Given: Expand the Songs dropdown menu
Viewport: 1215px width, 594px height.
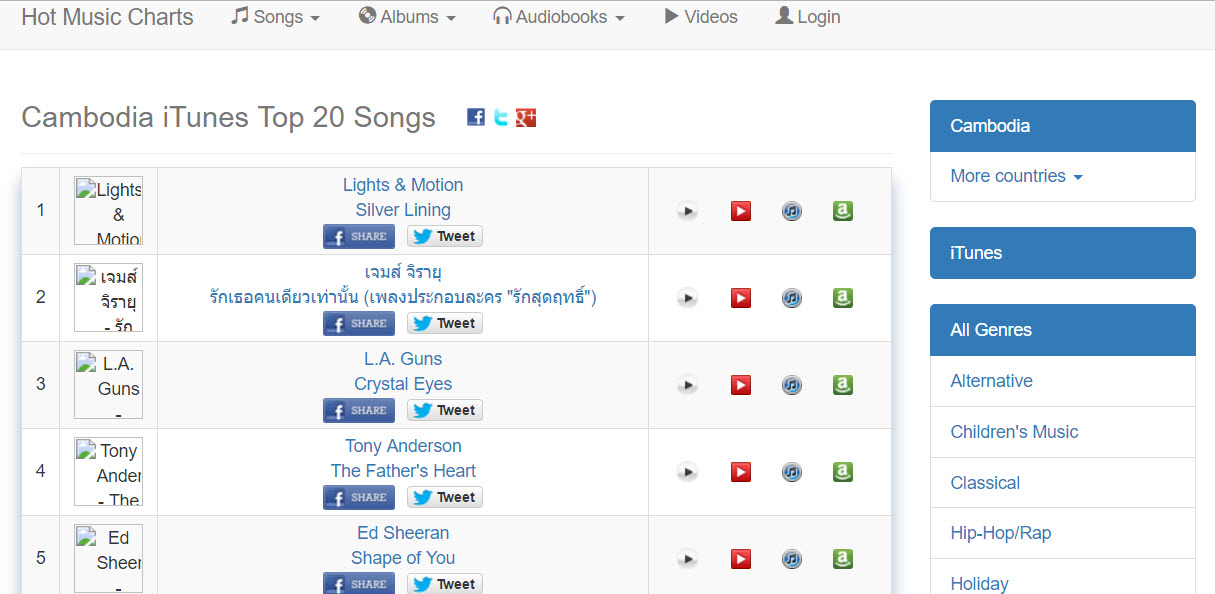Looking at the screenshot, I should pyautogui.click(x=275, y=17).
